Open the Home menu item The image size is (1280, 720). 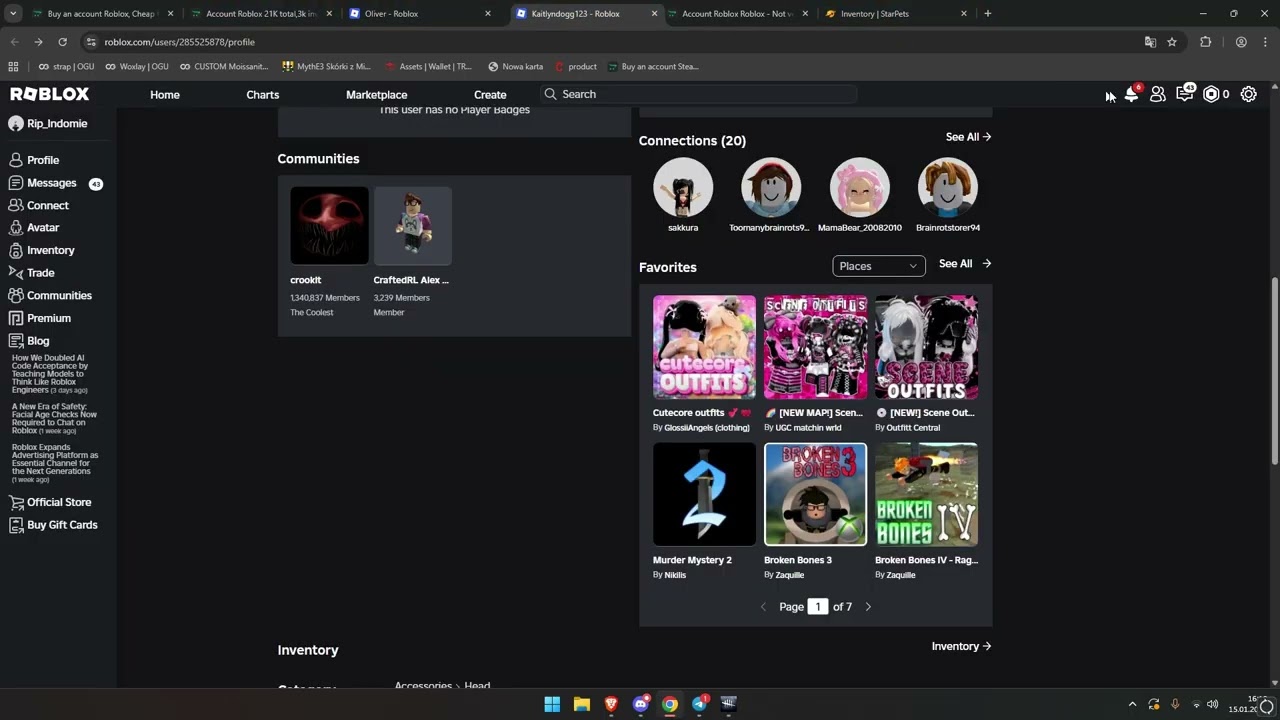[165, 94]
